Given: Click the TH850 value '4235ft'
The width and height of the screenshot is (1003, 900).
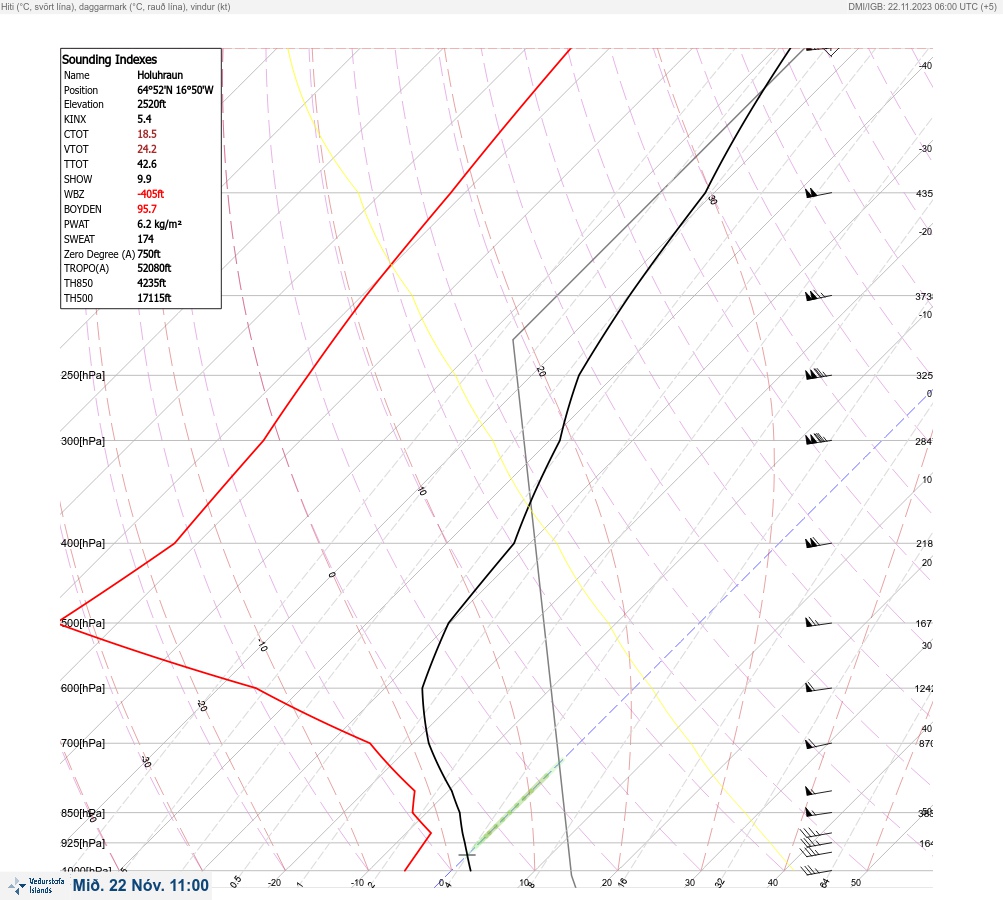Looking at the screenshot, I should pyautogui.click(x=152, y=283).
